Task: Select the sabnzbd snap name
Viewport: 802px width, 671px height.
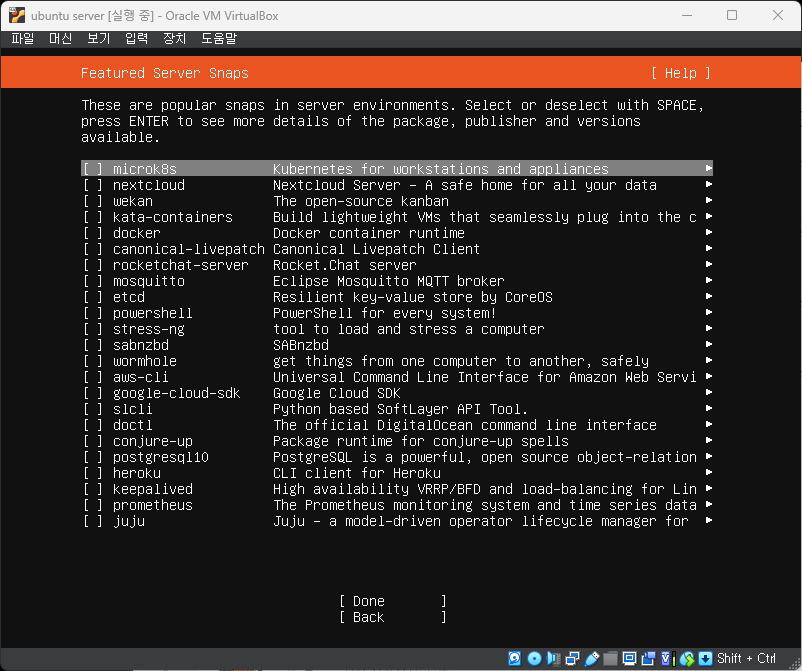Action: (141, 345)
